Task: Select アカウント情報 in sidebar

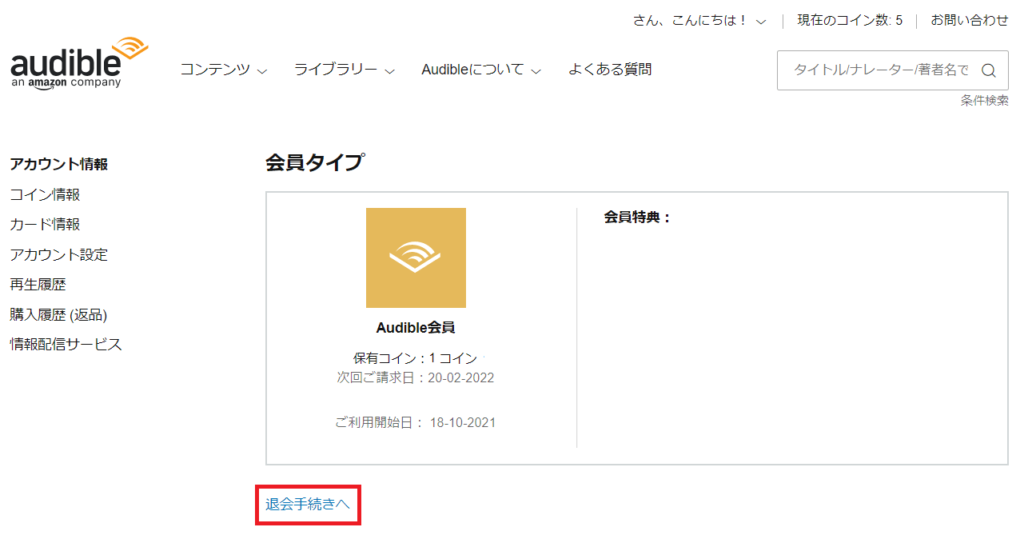Action: tap(58, 164)
